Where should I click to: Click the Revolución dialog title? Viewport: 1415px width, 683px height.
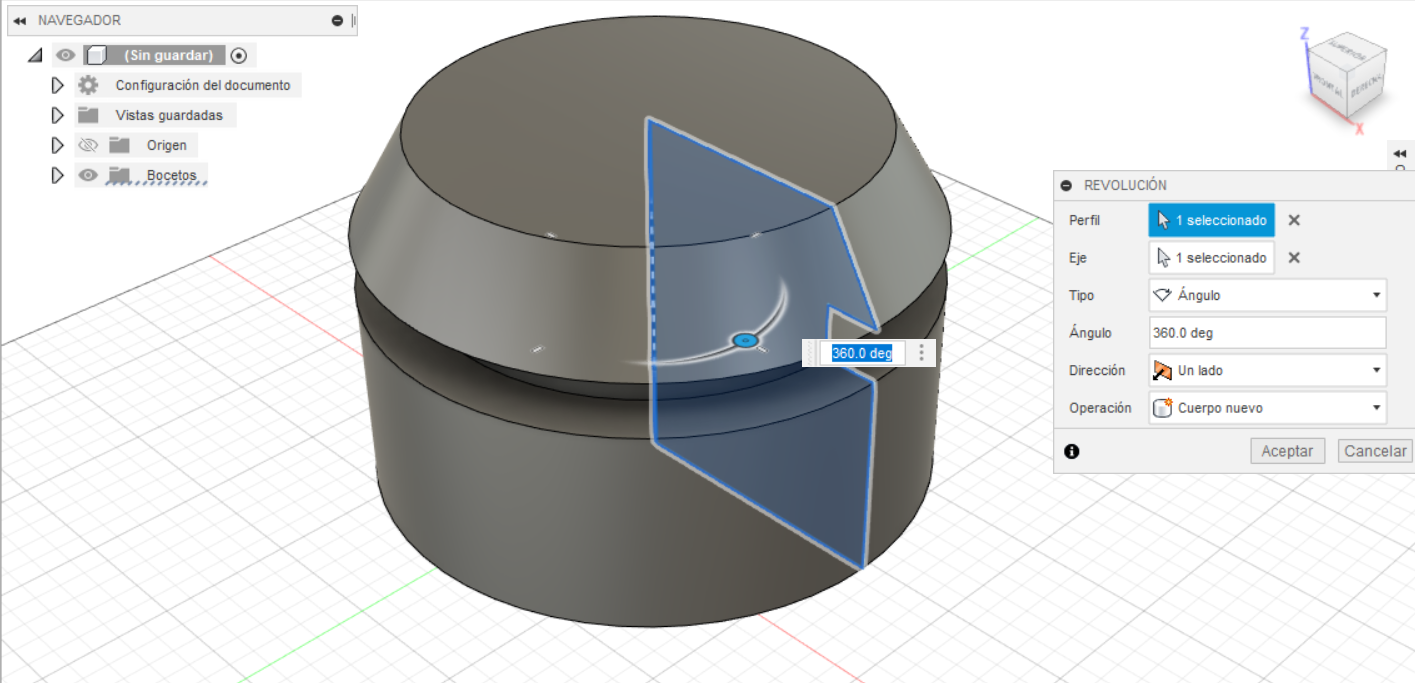[x=1125, y=185]
